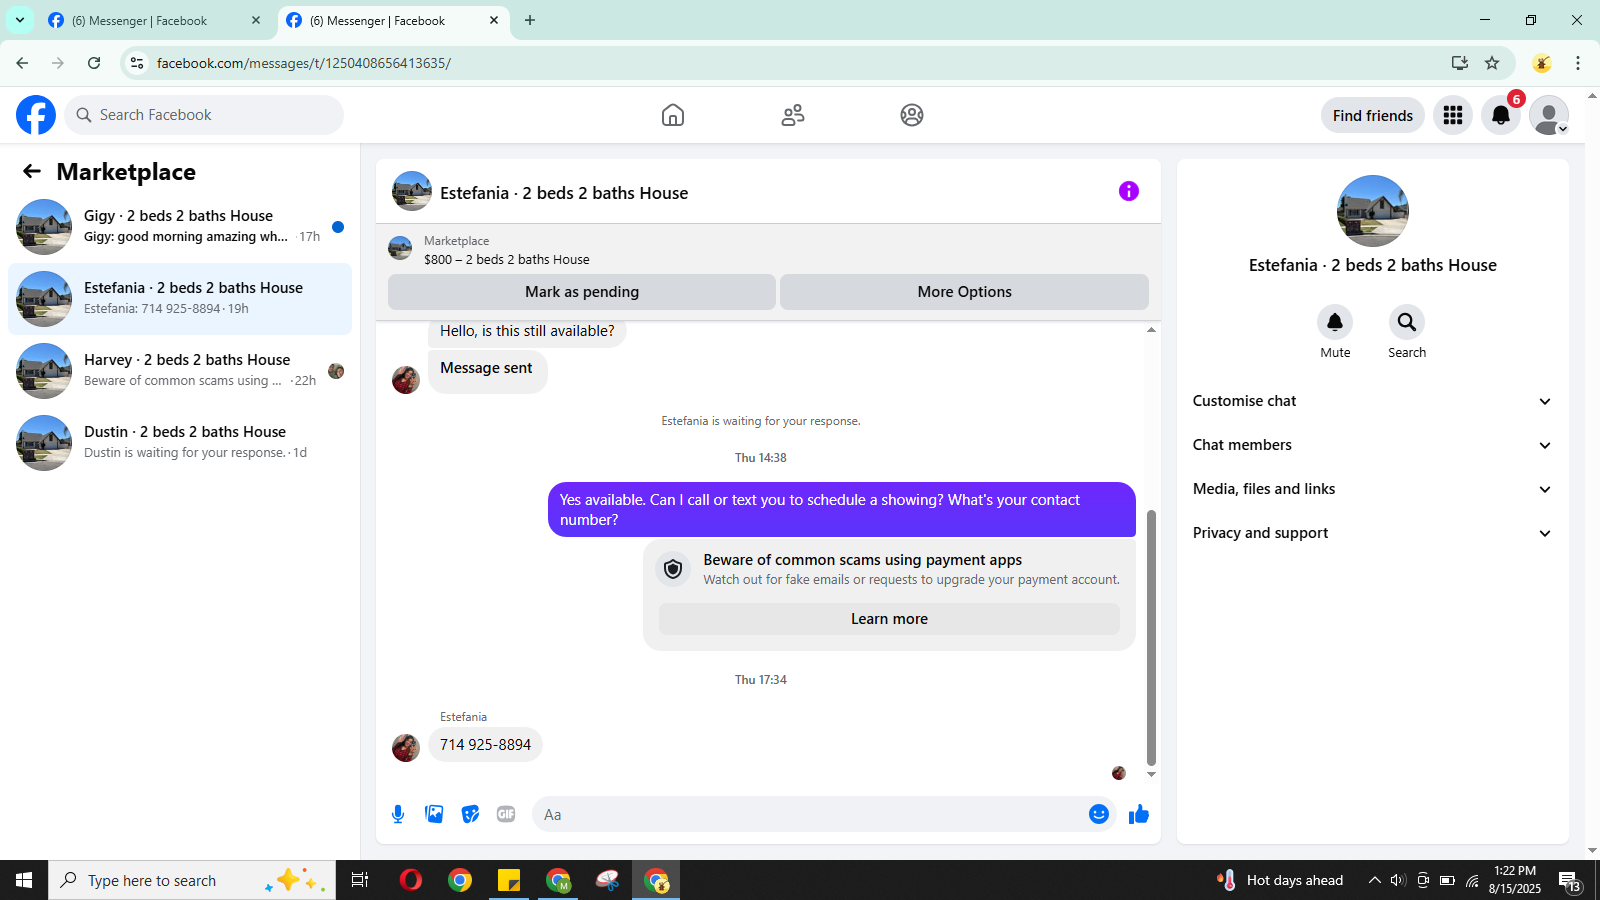Open Harvey's 2 beds 2 baths conversation

180,371
